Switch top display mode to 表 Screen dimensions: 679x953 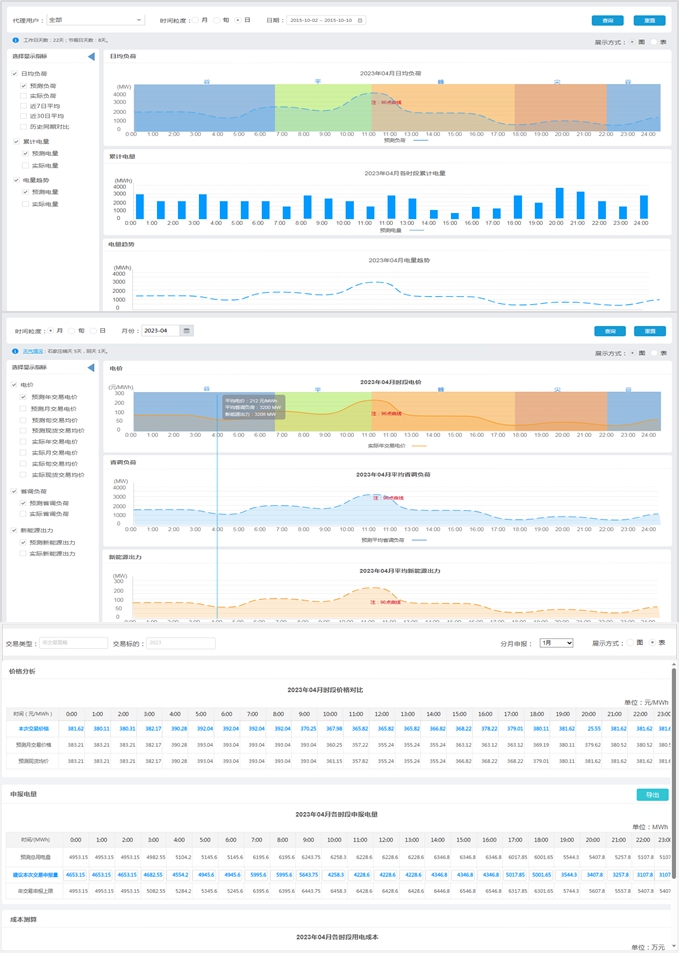tap(654, 42)
